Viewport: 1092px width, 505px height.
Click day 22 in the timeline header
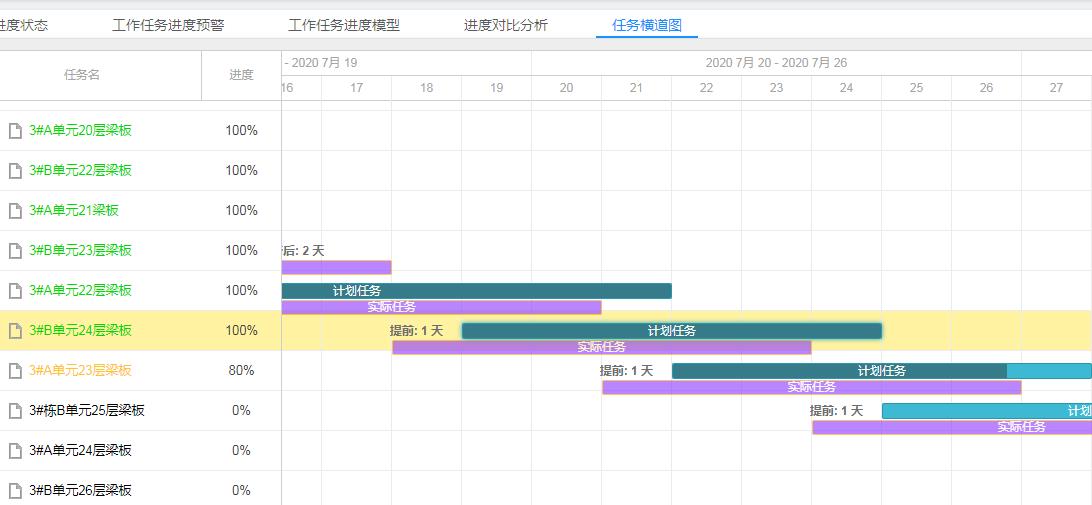[x=706, y=88]
